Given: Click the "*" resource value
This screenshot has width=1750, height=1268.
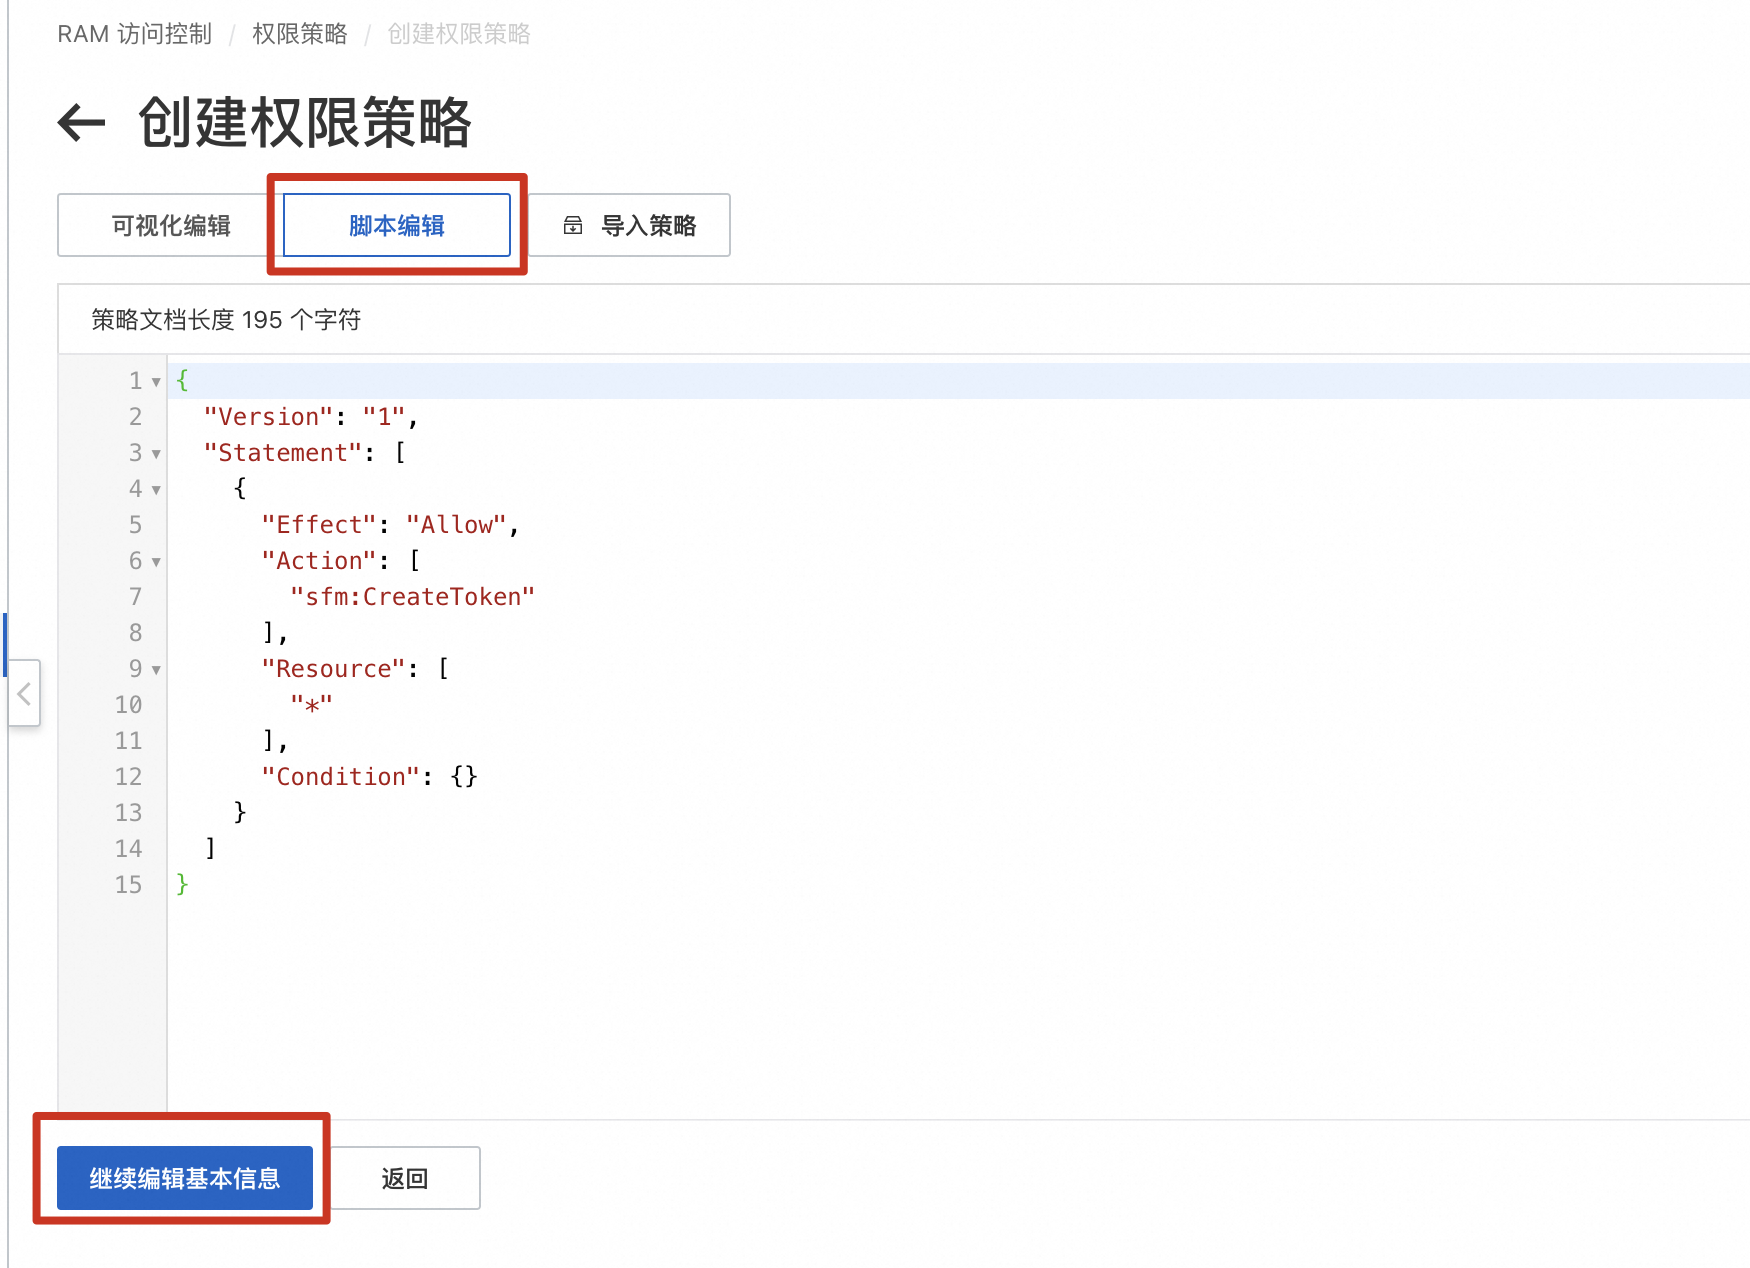Looking at the screenshot, I should [x=311, y=705].
